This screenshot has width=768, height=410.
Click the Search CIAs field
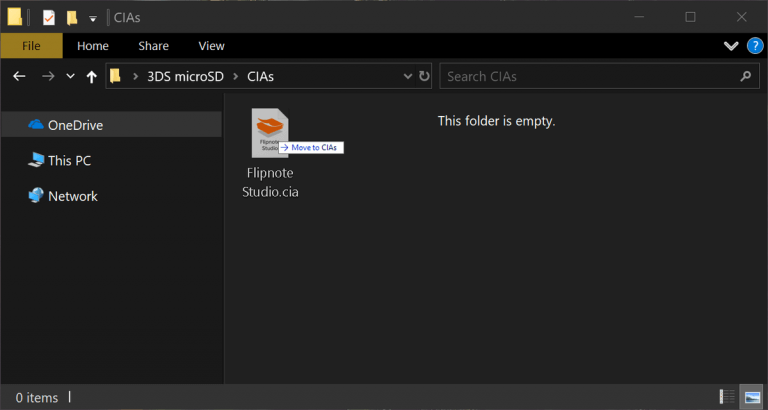click(590, 76)
